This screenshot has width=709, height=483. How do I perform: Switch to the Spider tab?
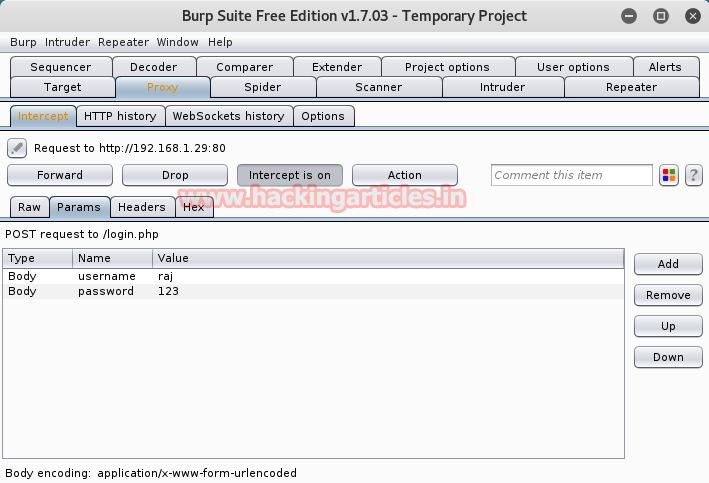263,87
